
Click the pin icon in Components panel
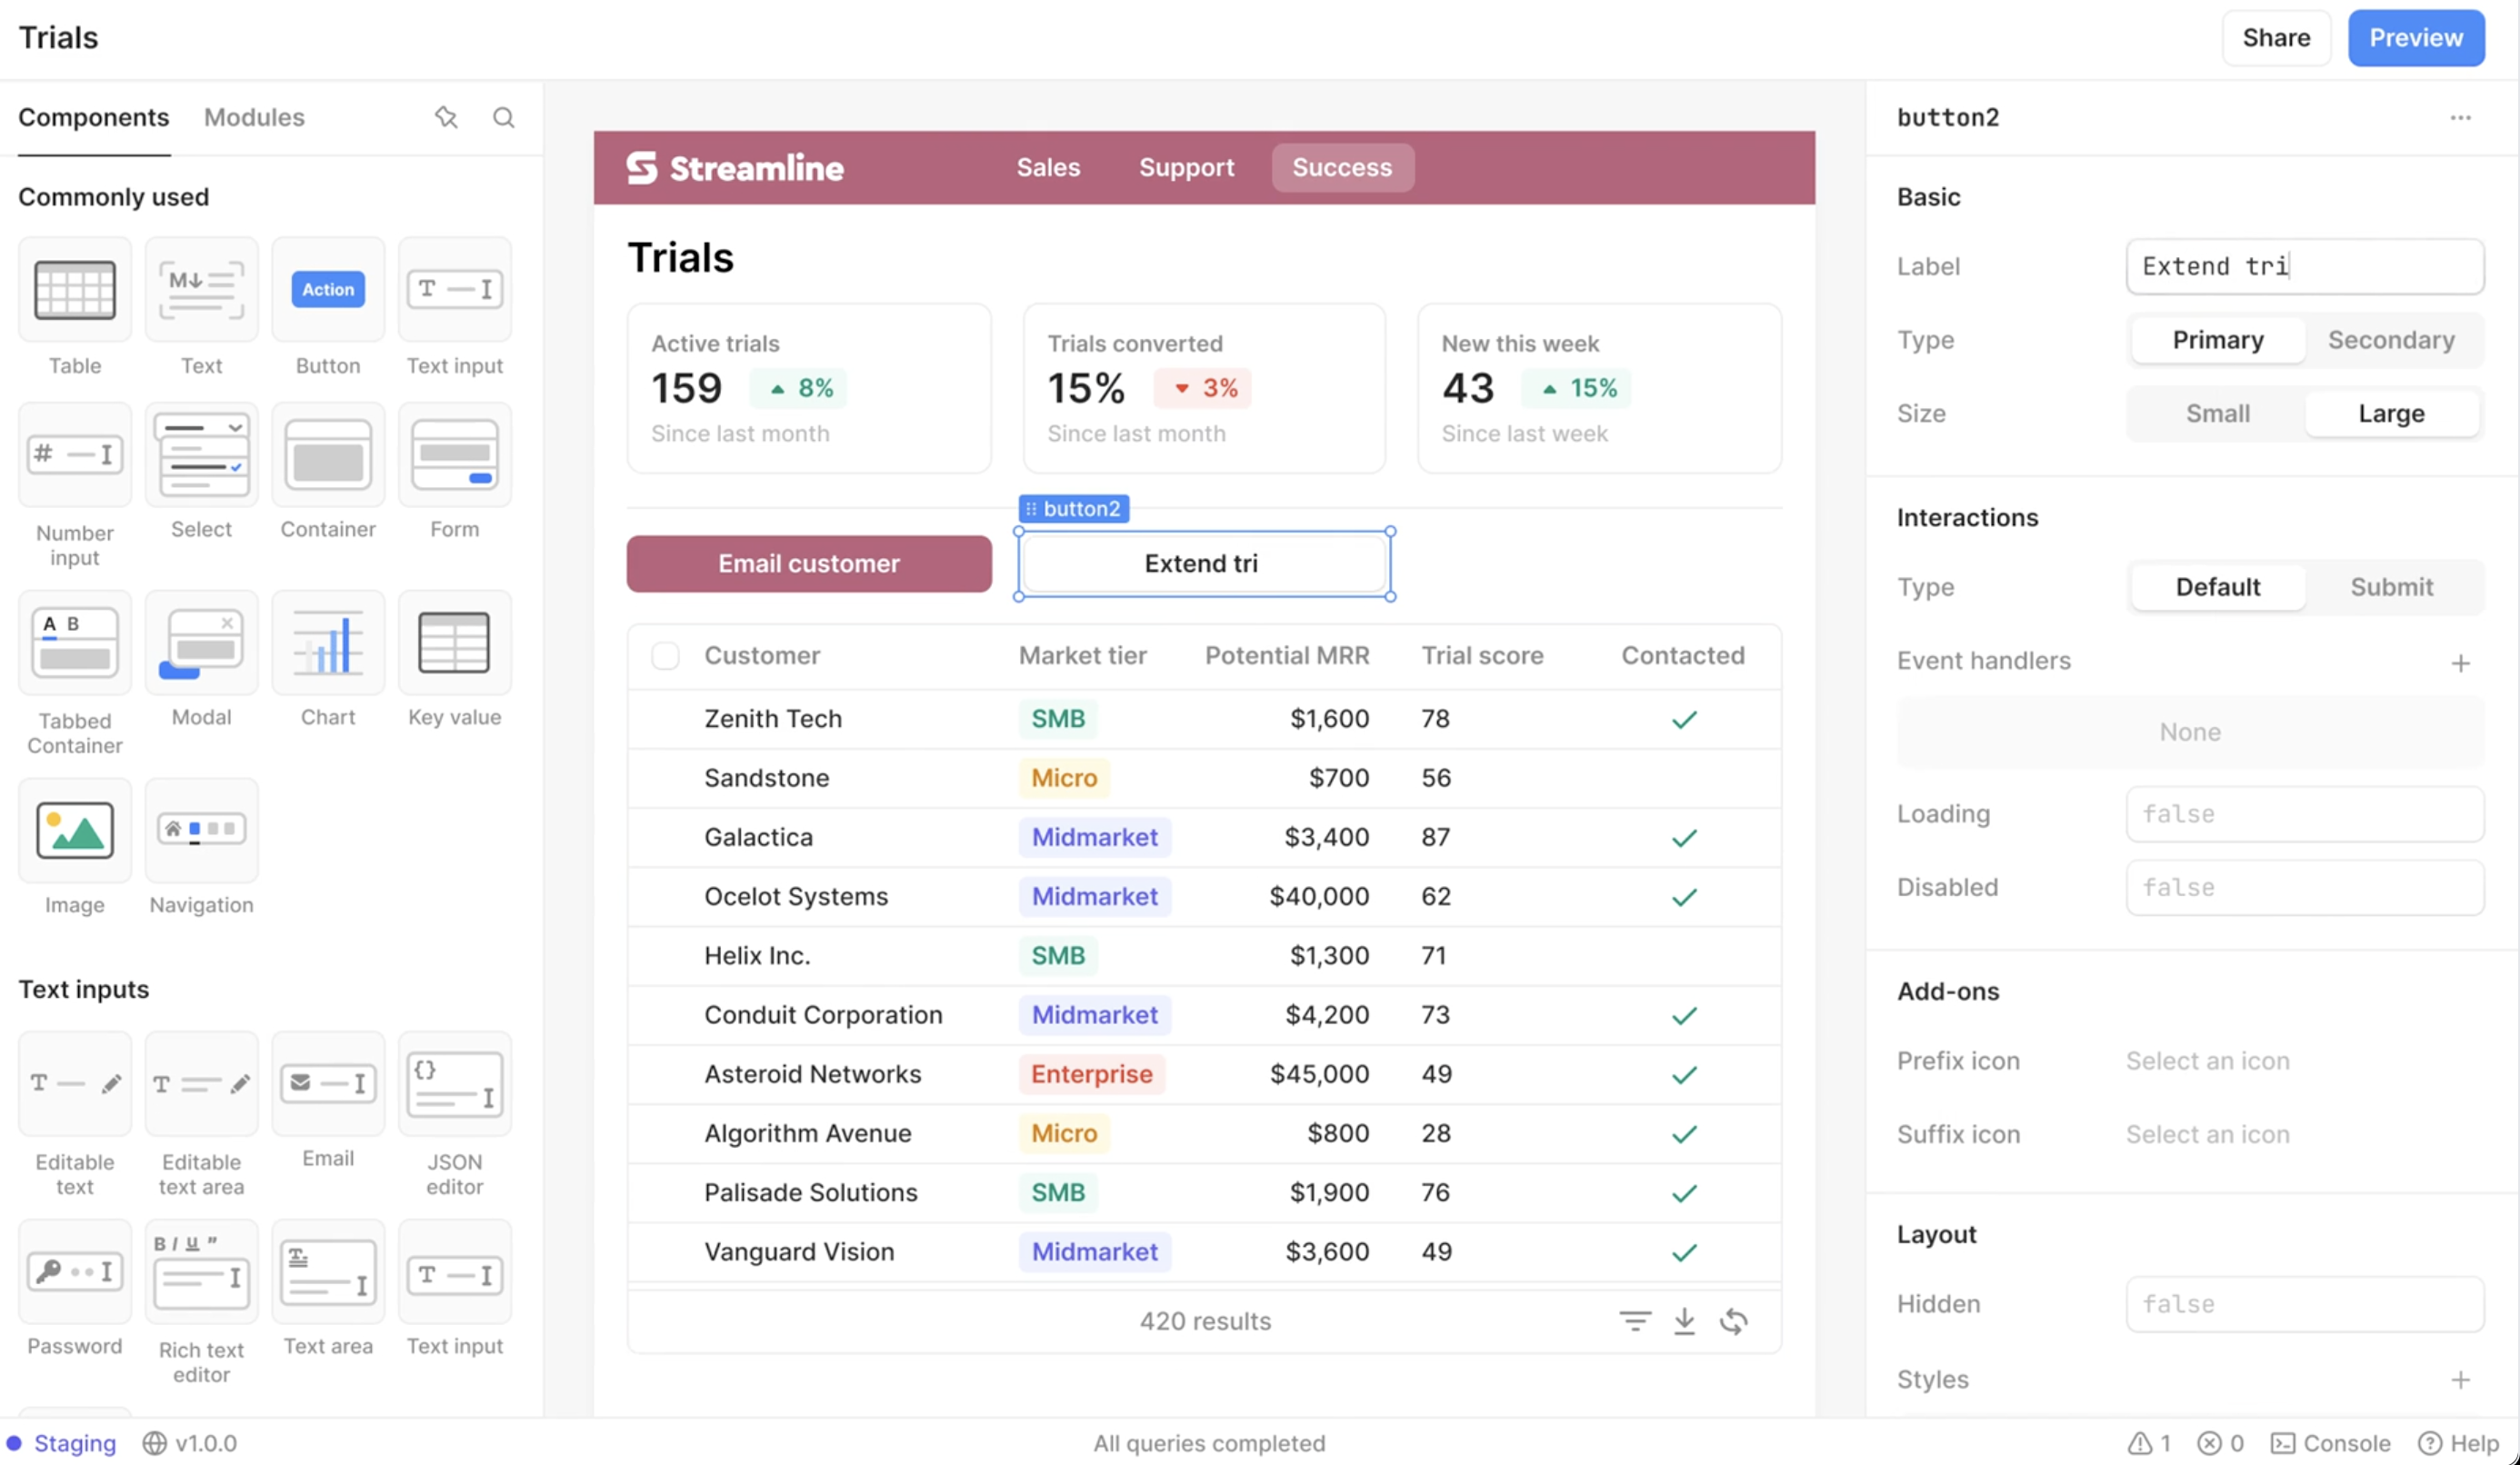click(446, 117)
